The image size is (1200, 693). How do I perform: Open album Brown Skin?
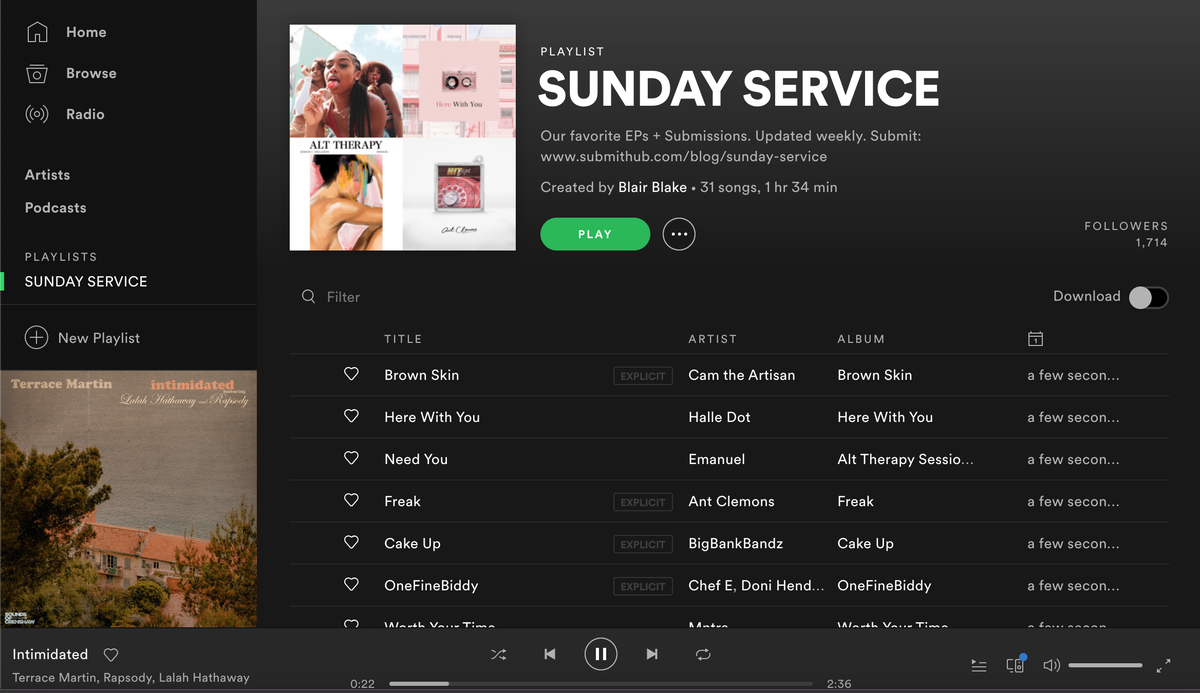click(875, 375)
